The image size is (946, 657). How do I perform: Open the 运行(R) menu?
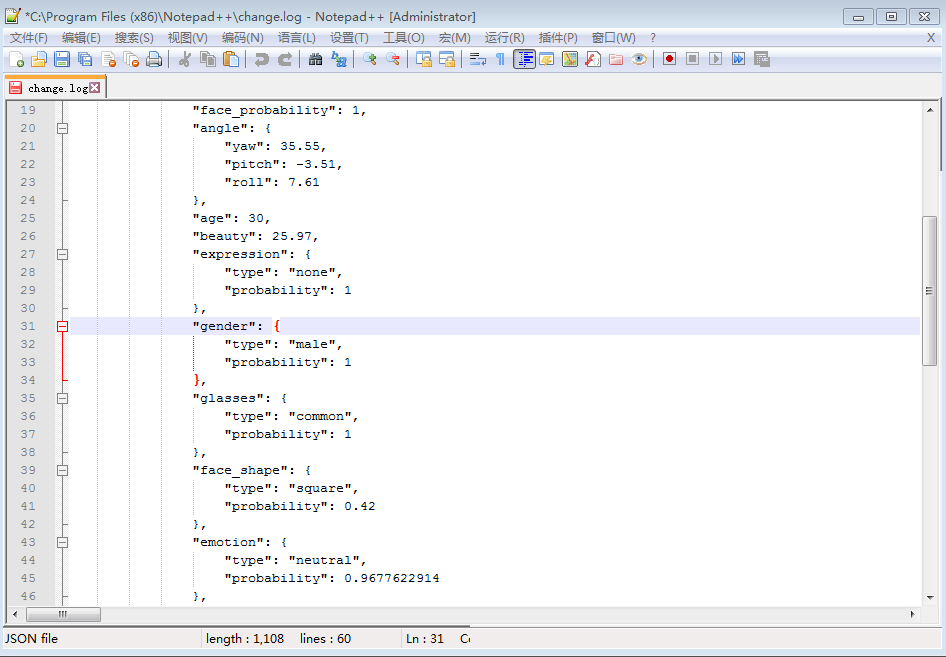click(x=504, y=38)
